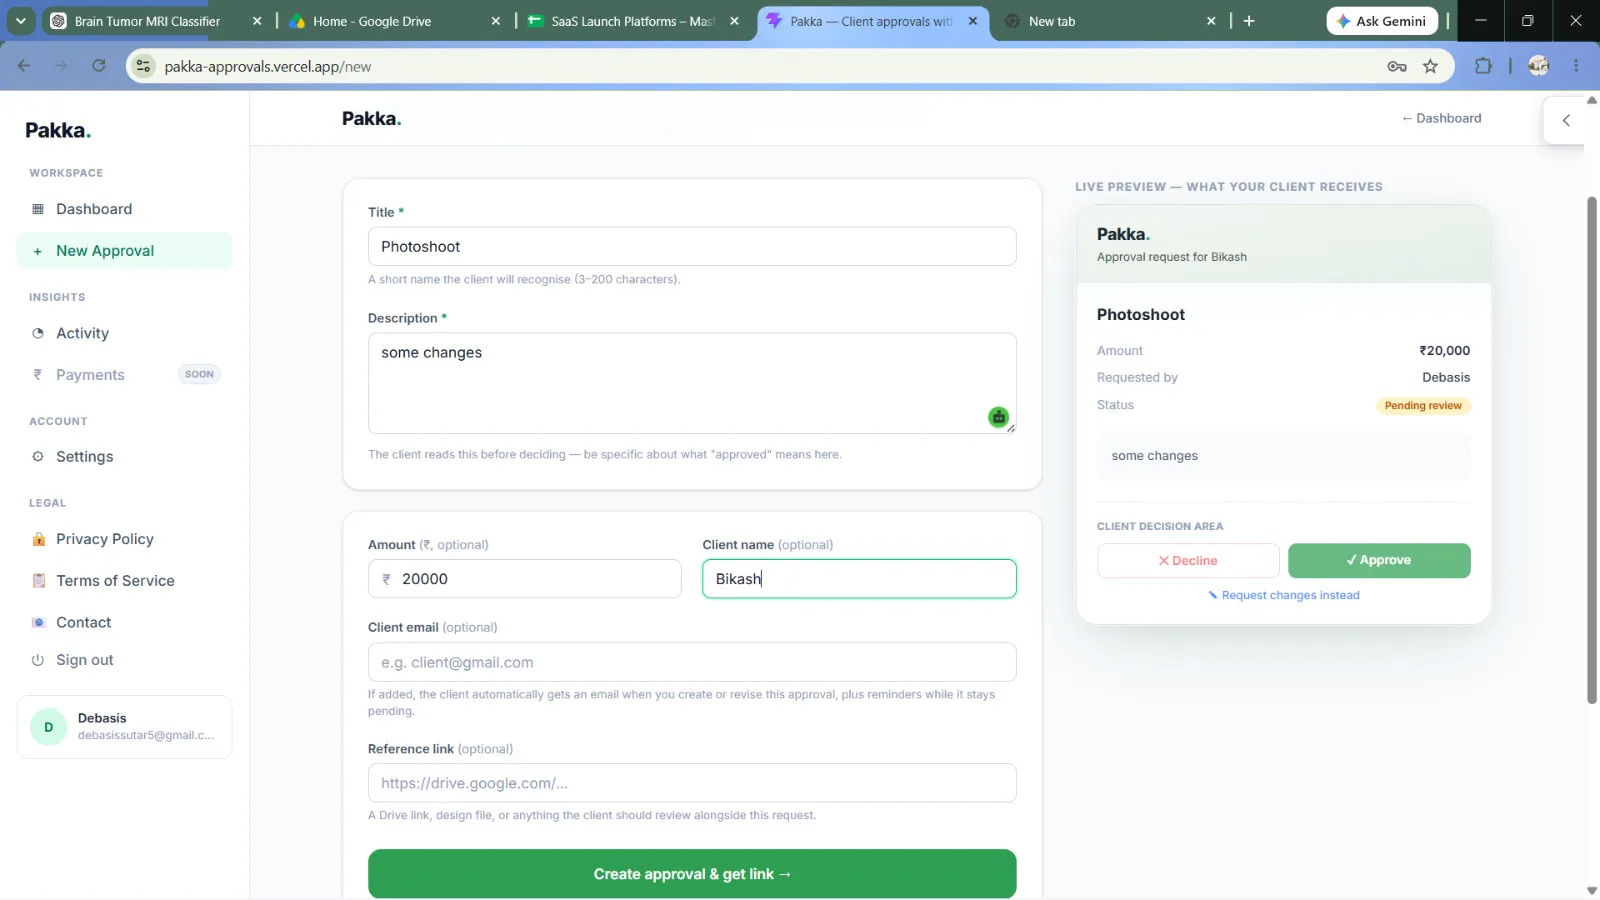Click the plus icon beside New Approval

(x=38, y=251)
